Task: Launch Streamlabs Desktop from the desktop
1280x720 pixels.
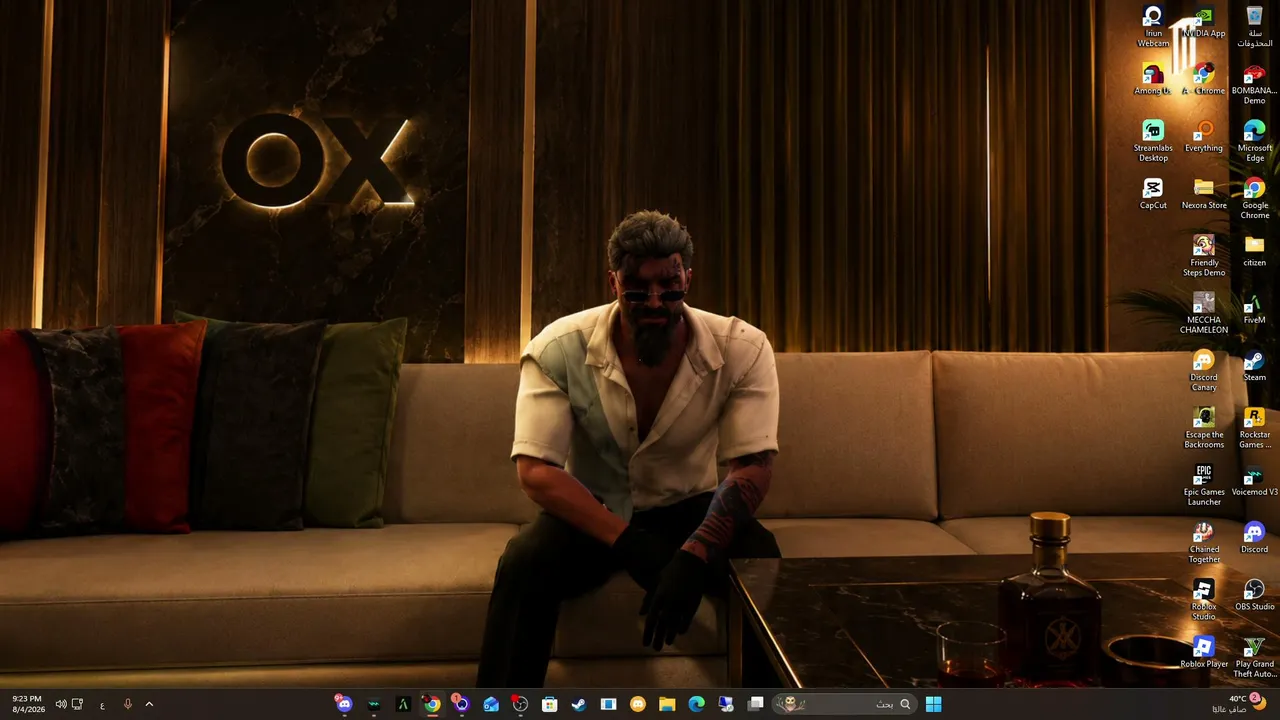Action: coord(1153,142)
